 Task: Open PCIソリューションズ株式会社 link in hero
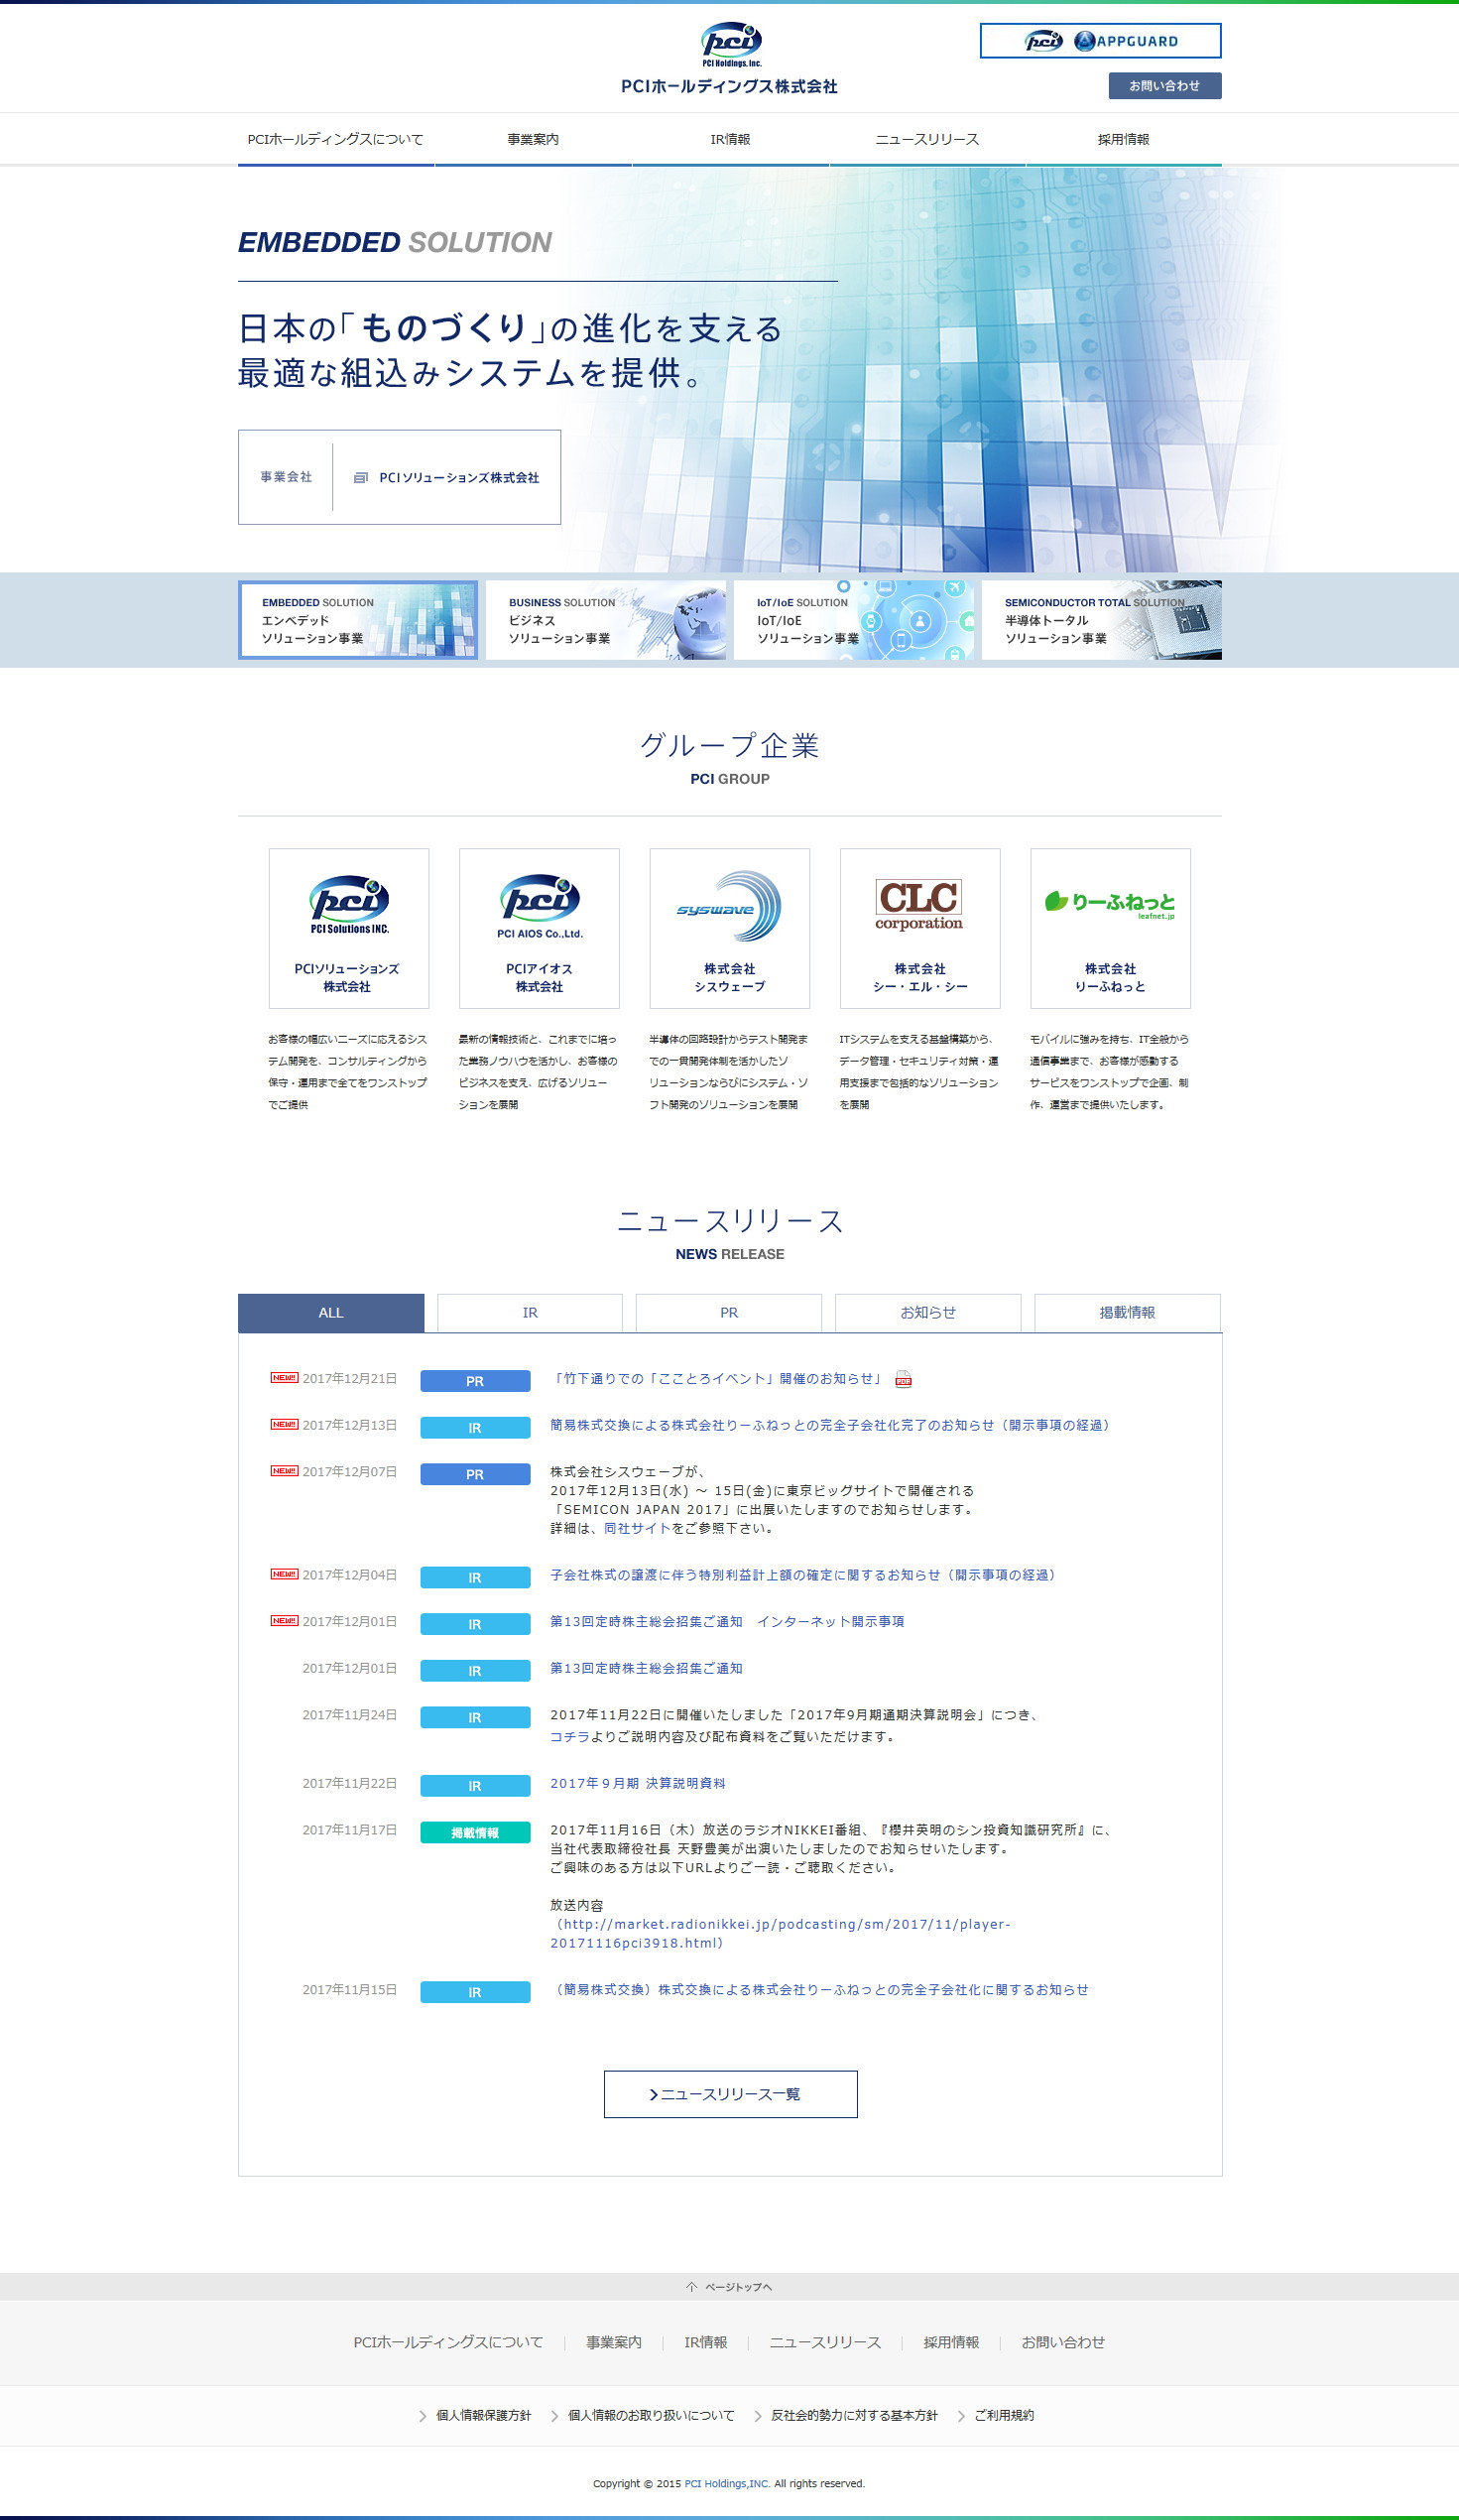(459, 478)
